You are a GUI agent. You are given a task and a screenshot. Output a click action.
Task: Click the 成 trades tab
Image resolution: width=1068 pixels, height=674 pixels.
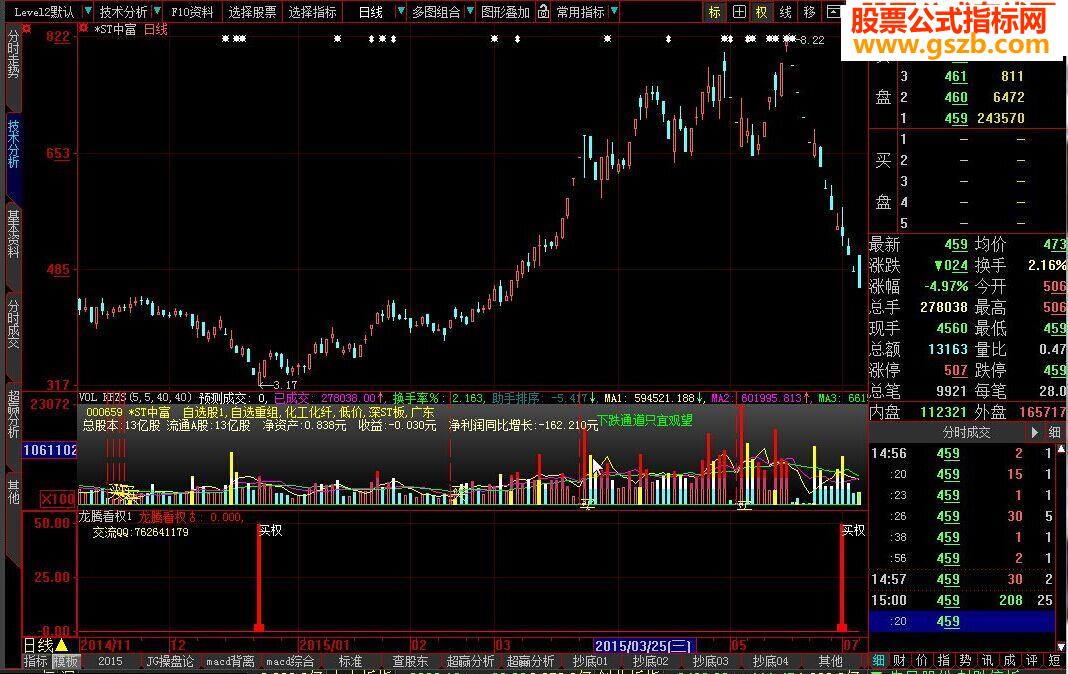(1009, 660)
